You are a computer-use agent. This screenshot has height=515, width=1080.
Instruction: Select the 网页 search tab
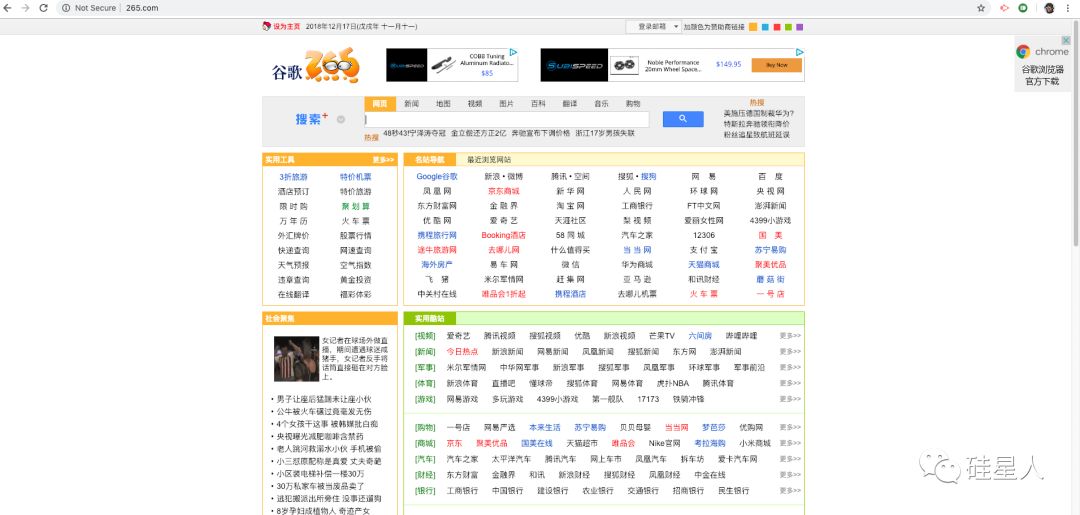click(x=380, y=104)
